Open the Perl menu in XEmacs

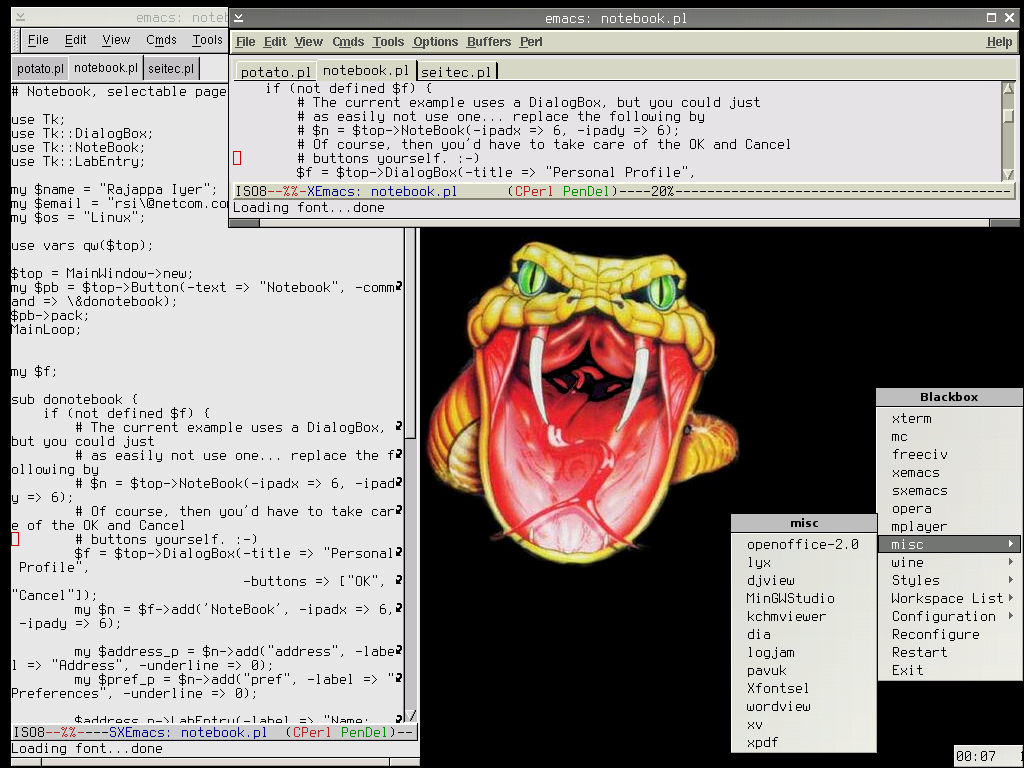point(531,42)
